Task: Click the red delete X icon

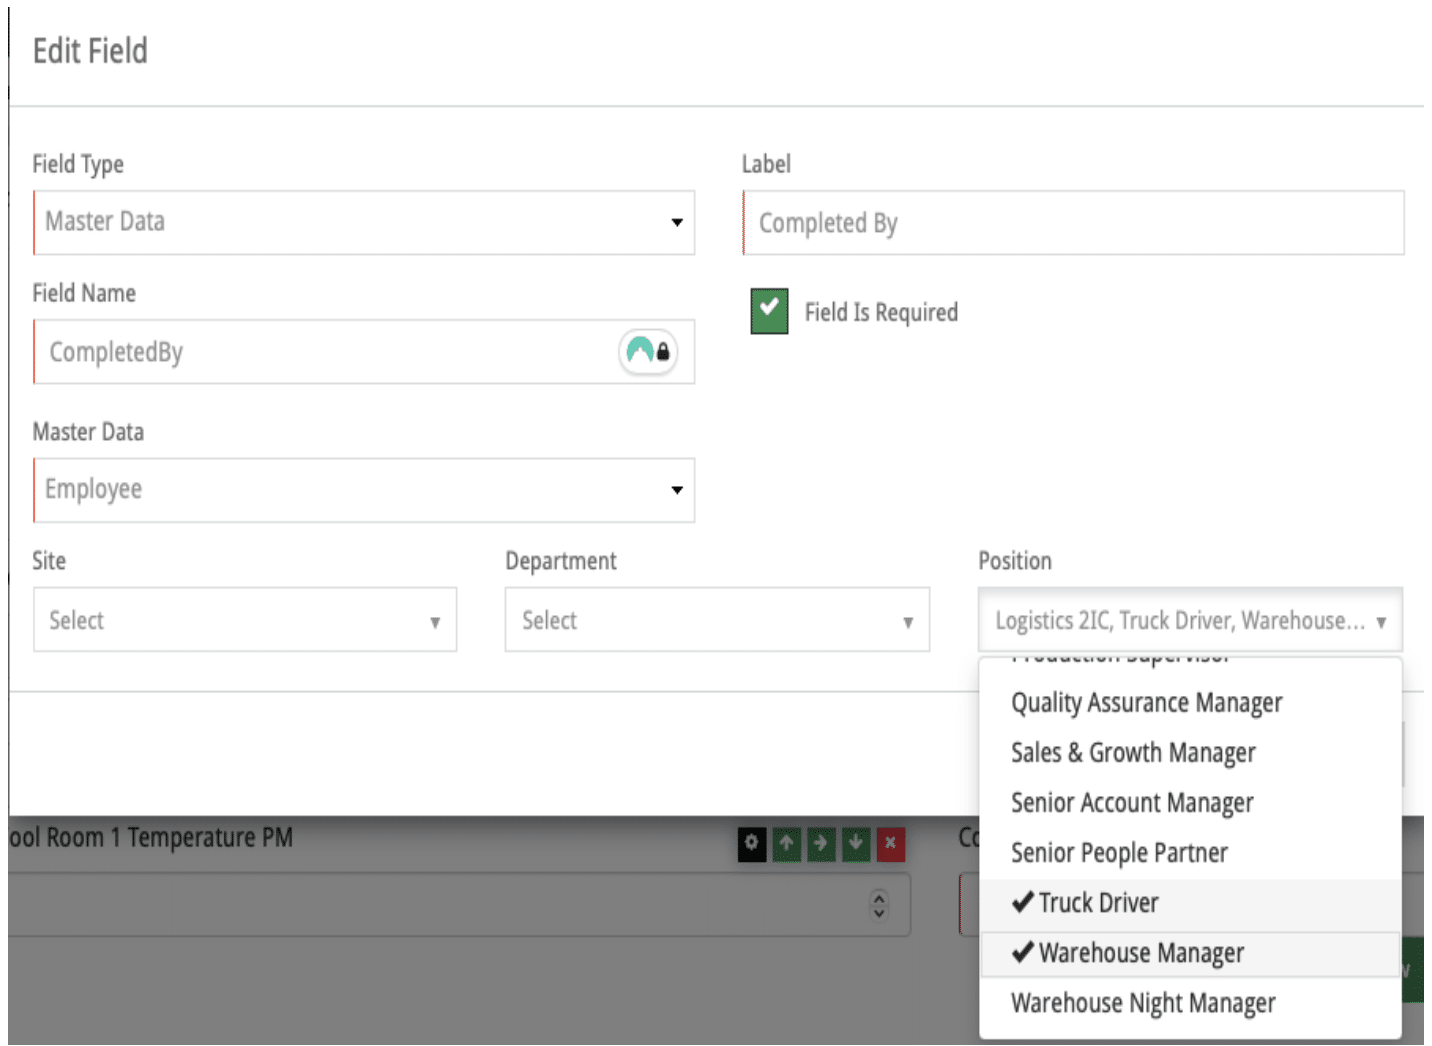Action: [890, 844]
